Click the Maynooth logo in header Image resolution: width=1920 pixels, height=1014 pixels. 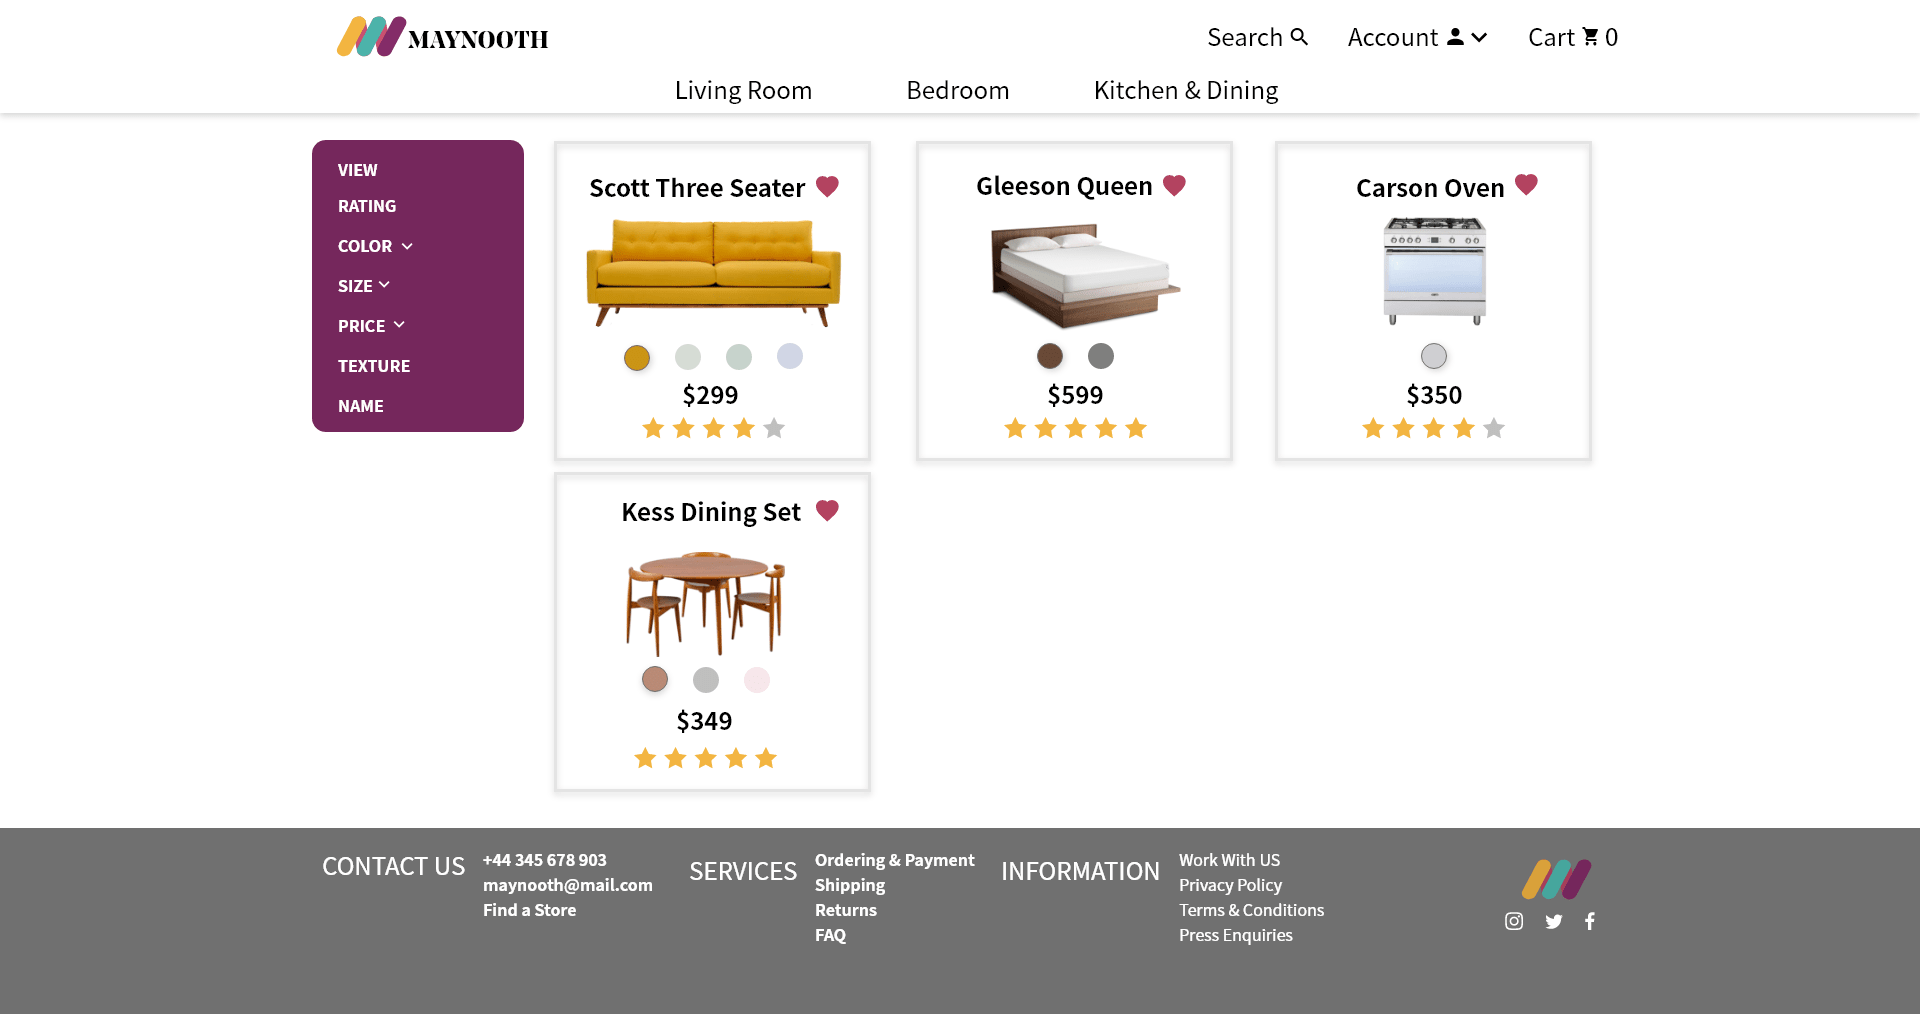pos(442,37)
